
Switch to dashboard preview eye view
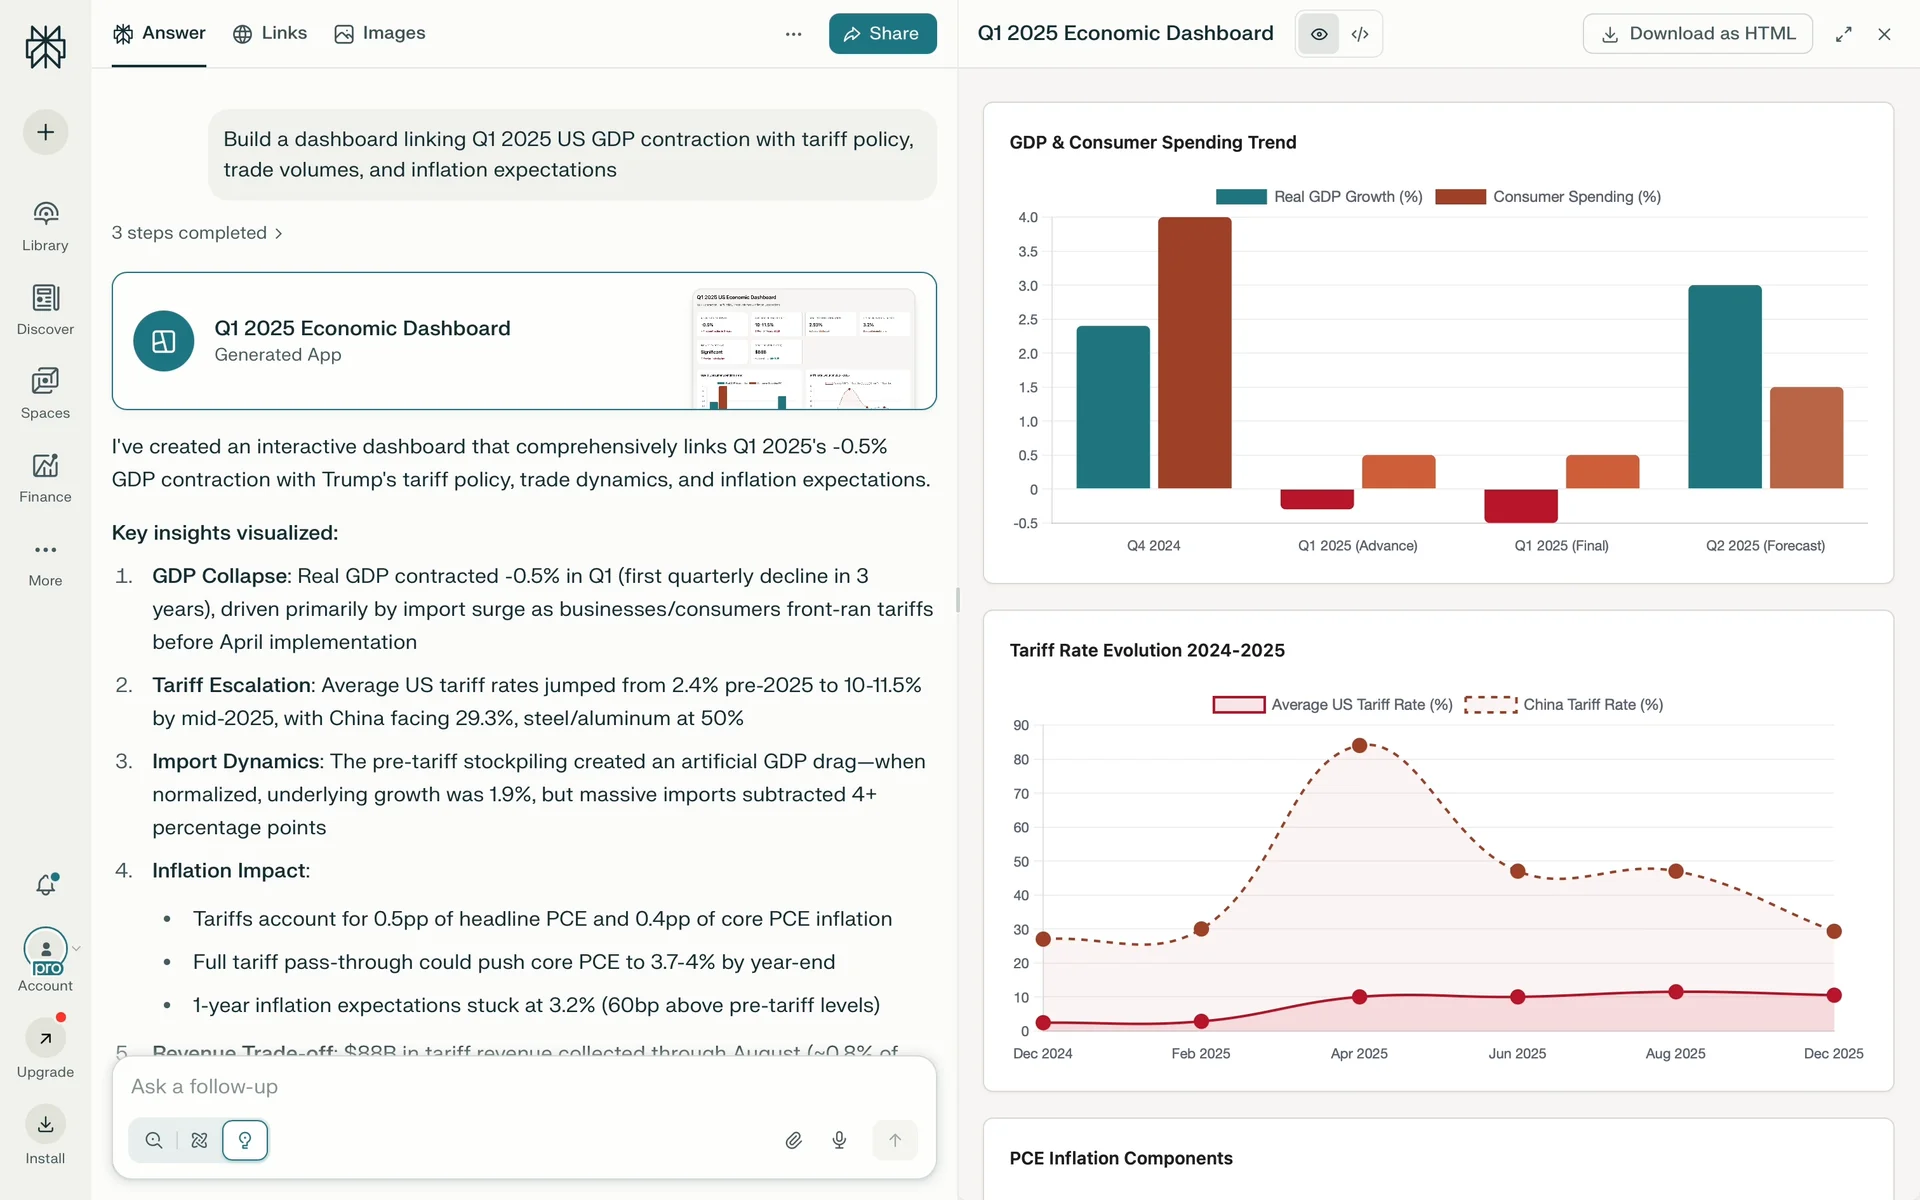(x=1319, y=34)
